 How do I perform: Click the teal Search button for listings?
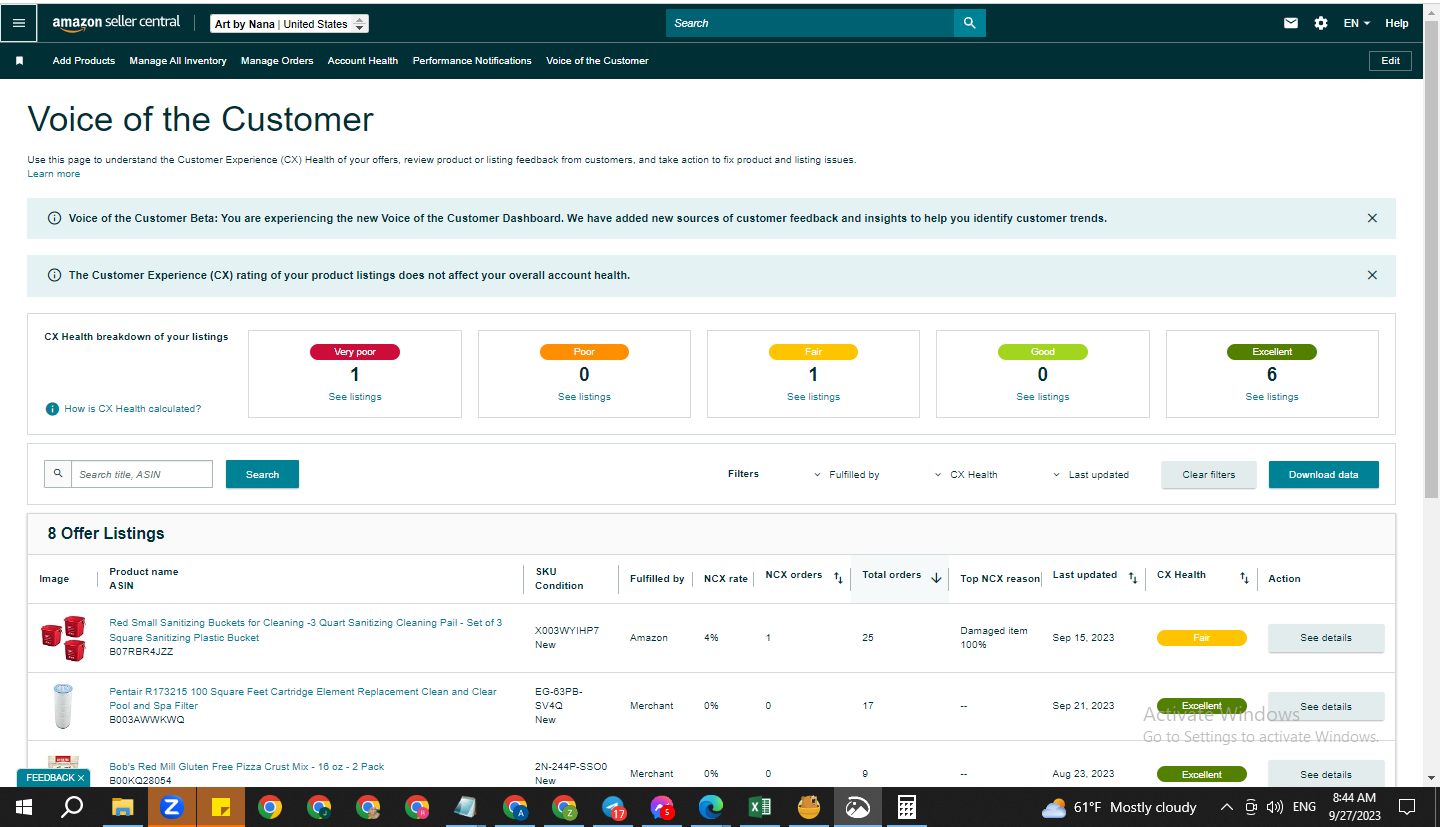tap(262, 474)
